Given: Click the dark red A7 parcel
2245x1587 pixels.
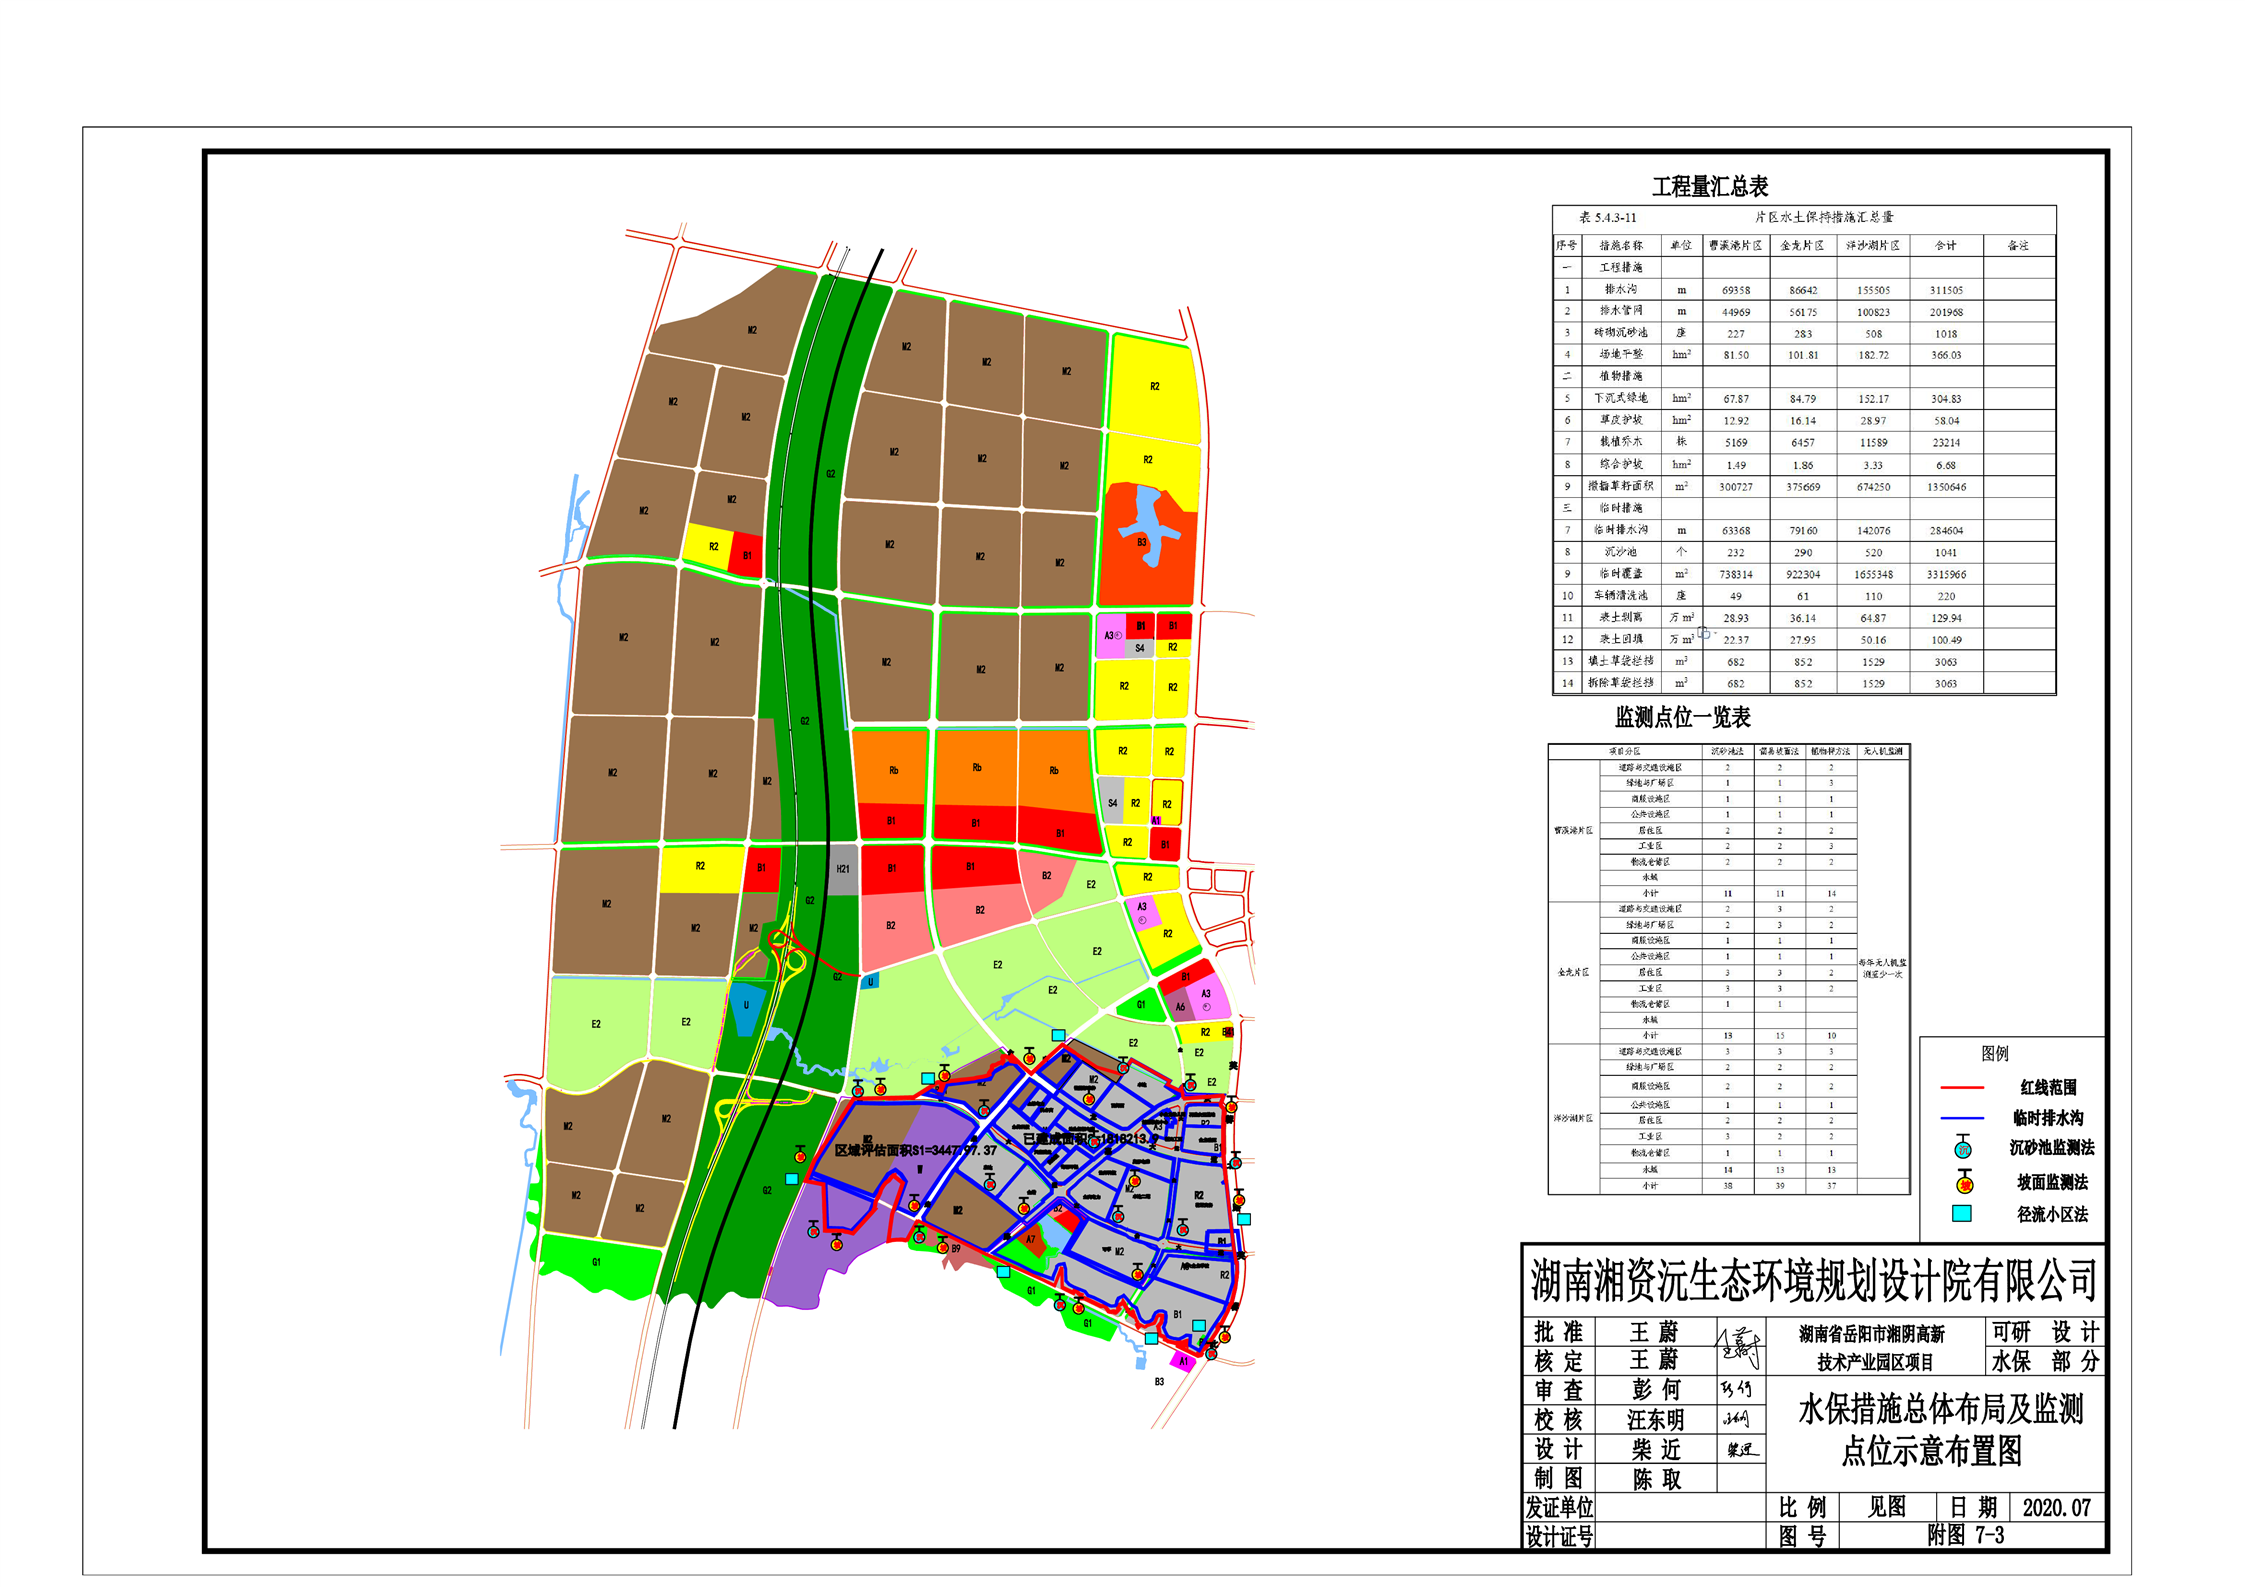Looking at the screenshot, I should 1031,1240.
